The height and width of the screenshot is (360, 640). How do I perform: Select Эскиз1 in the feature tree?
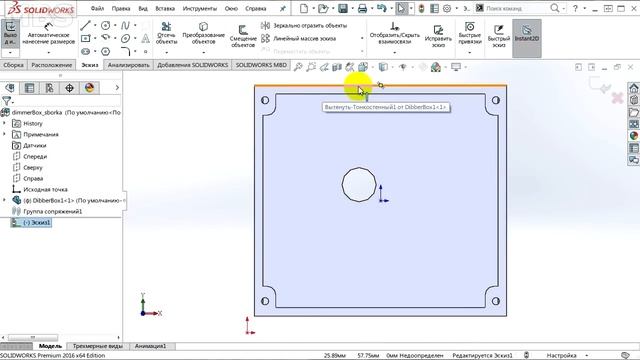click(31, 222)
